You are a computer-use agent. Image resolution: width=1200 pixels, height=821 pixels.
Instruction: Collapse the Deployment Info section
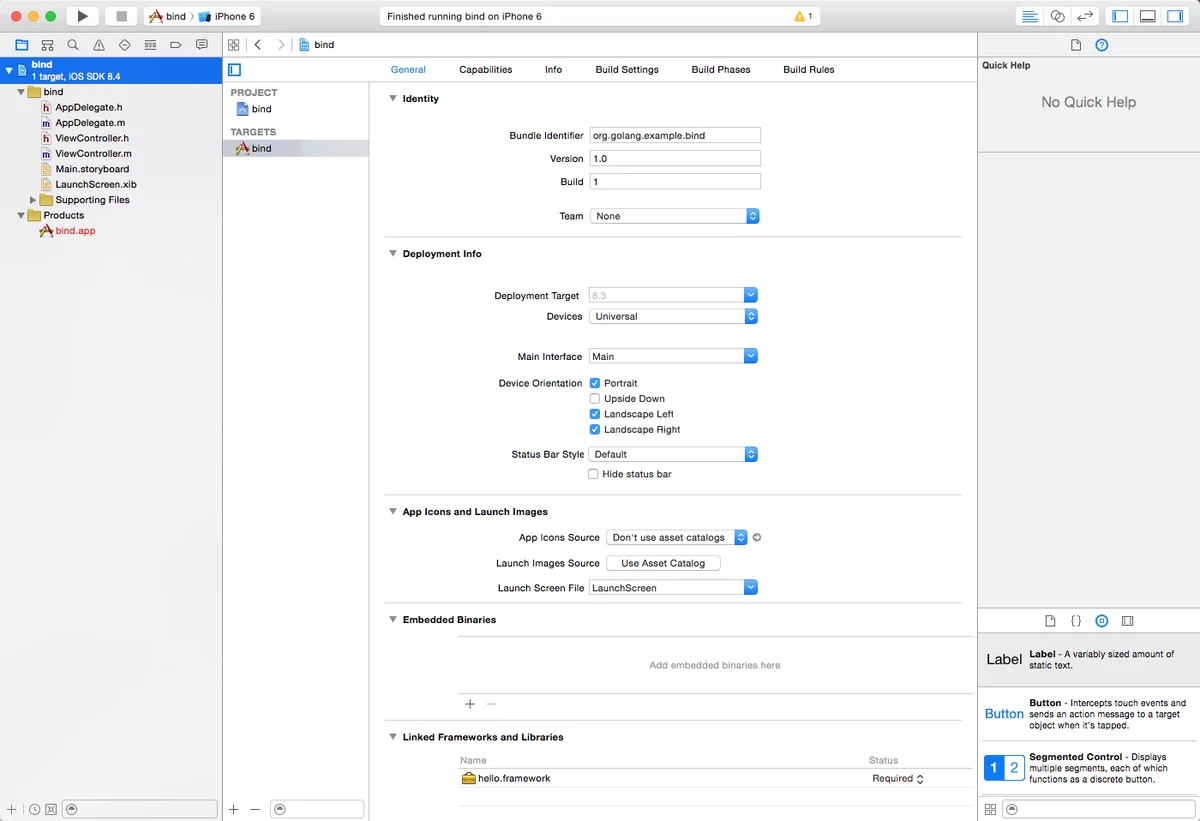point(393,254)
